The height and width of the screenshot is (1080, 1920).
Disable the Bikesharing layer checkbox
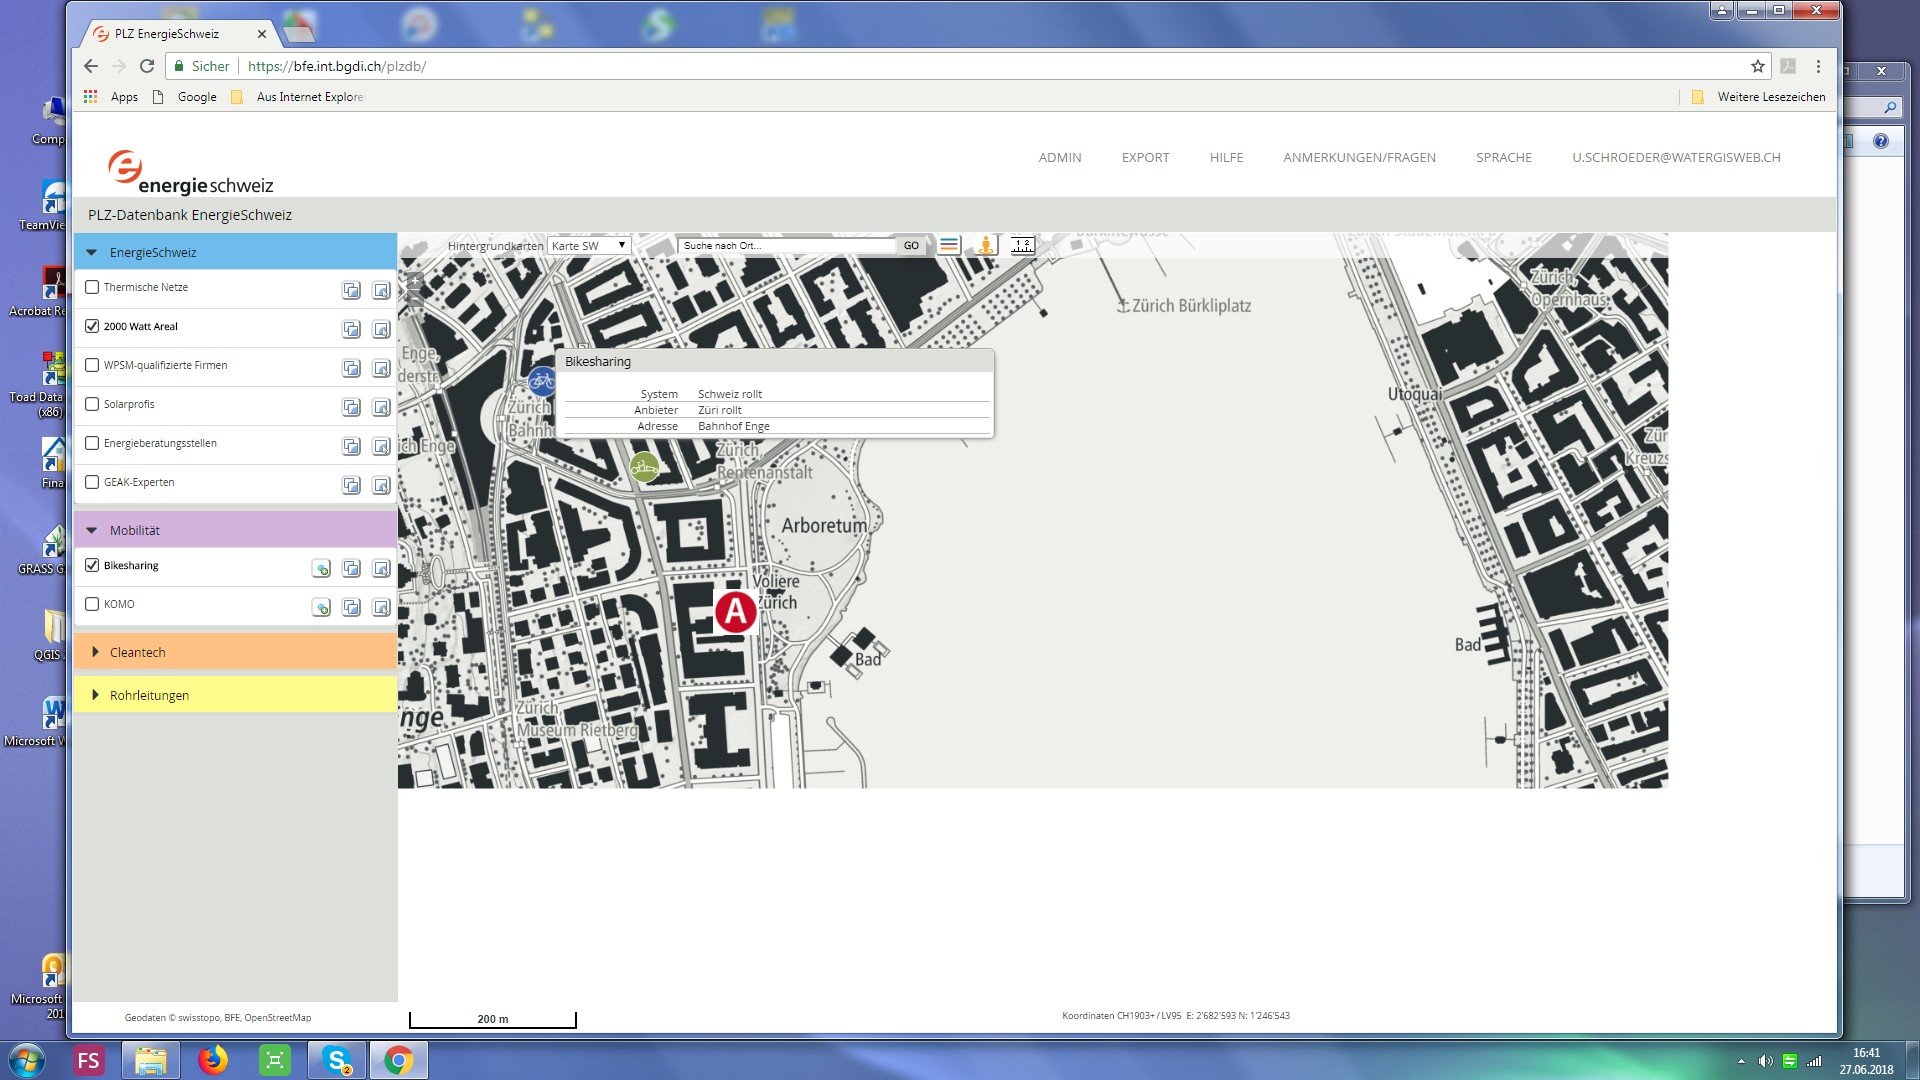click(92, 565)
